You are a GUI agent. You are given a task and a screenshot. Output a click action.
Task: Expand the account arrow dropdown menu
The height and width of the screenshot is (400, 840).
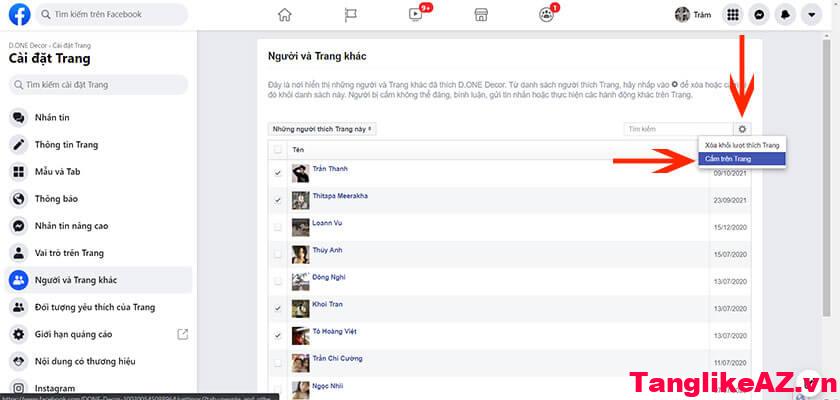coord(812,15)
